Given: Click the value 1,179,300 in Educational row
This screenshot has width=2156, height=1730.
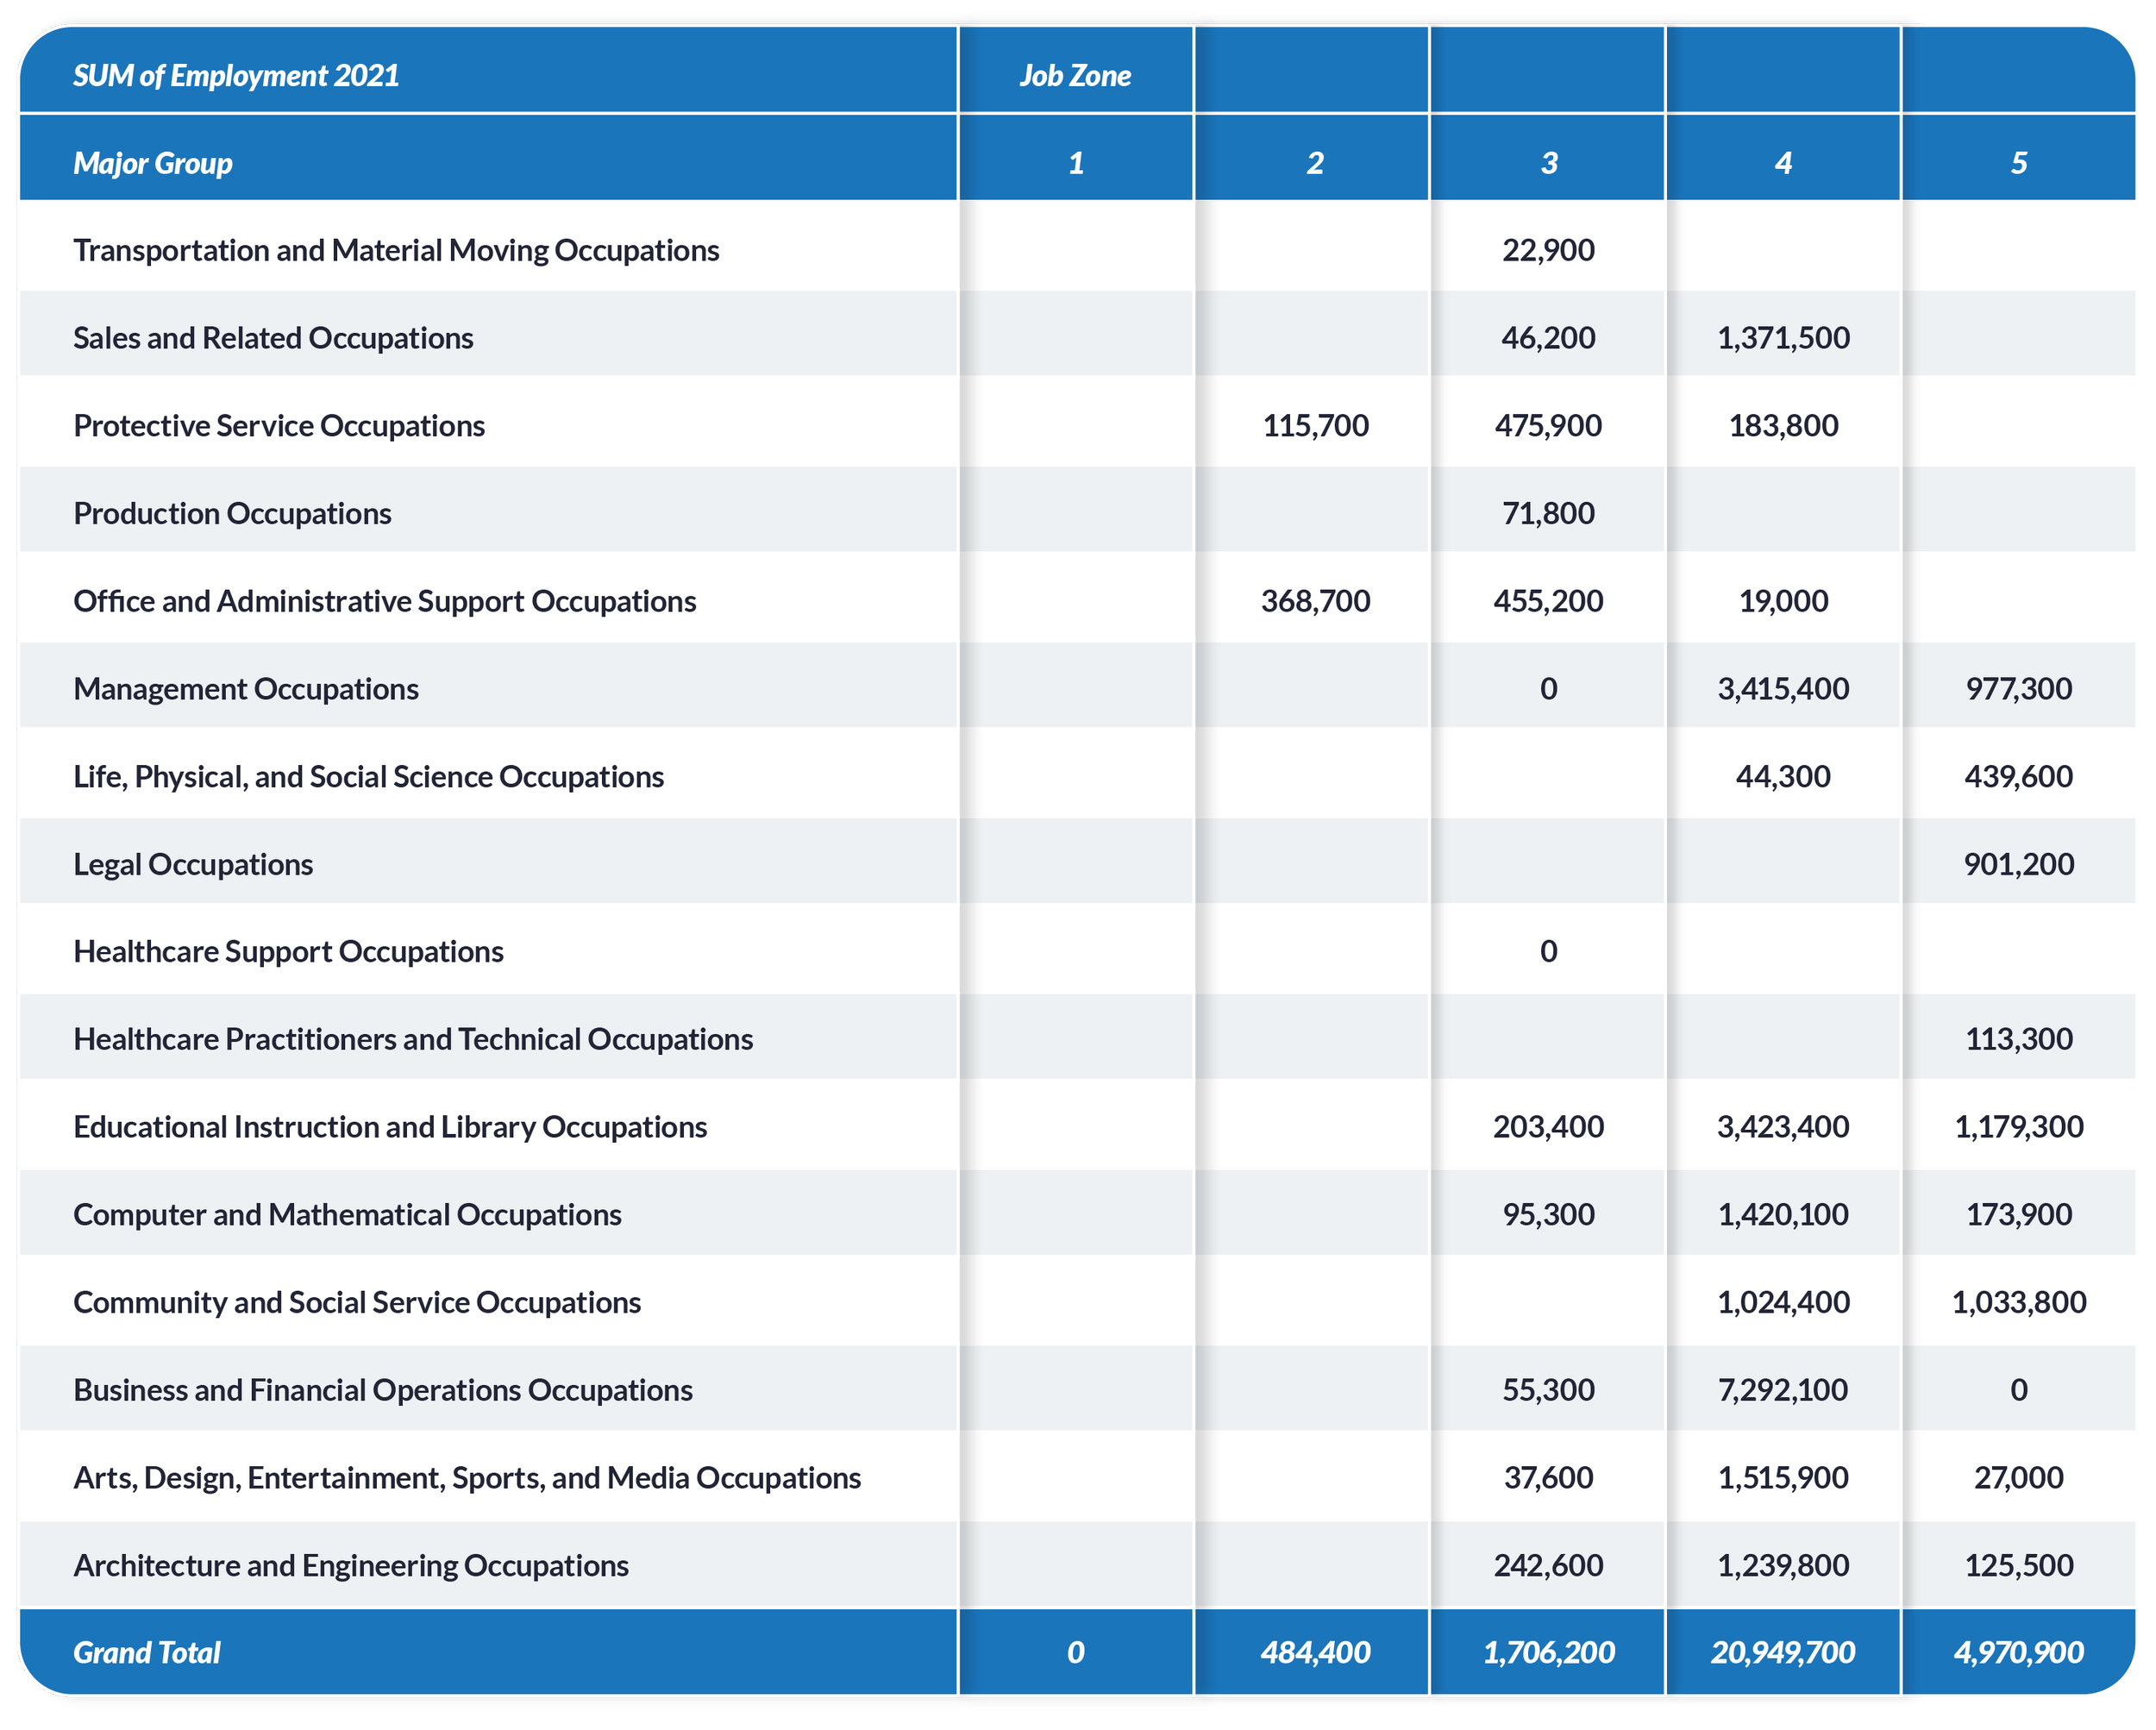Looking at the screenshot, I should [x=2018, y=1127].
